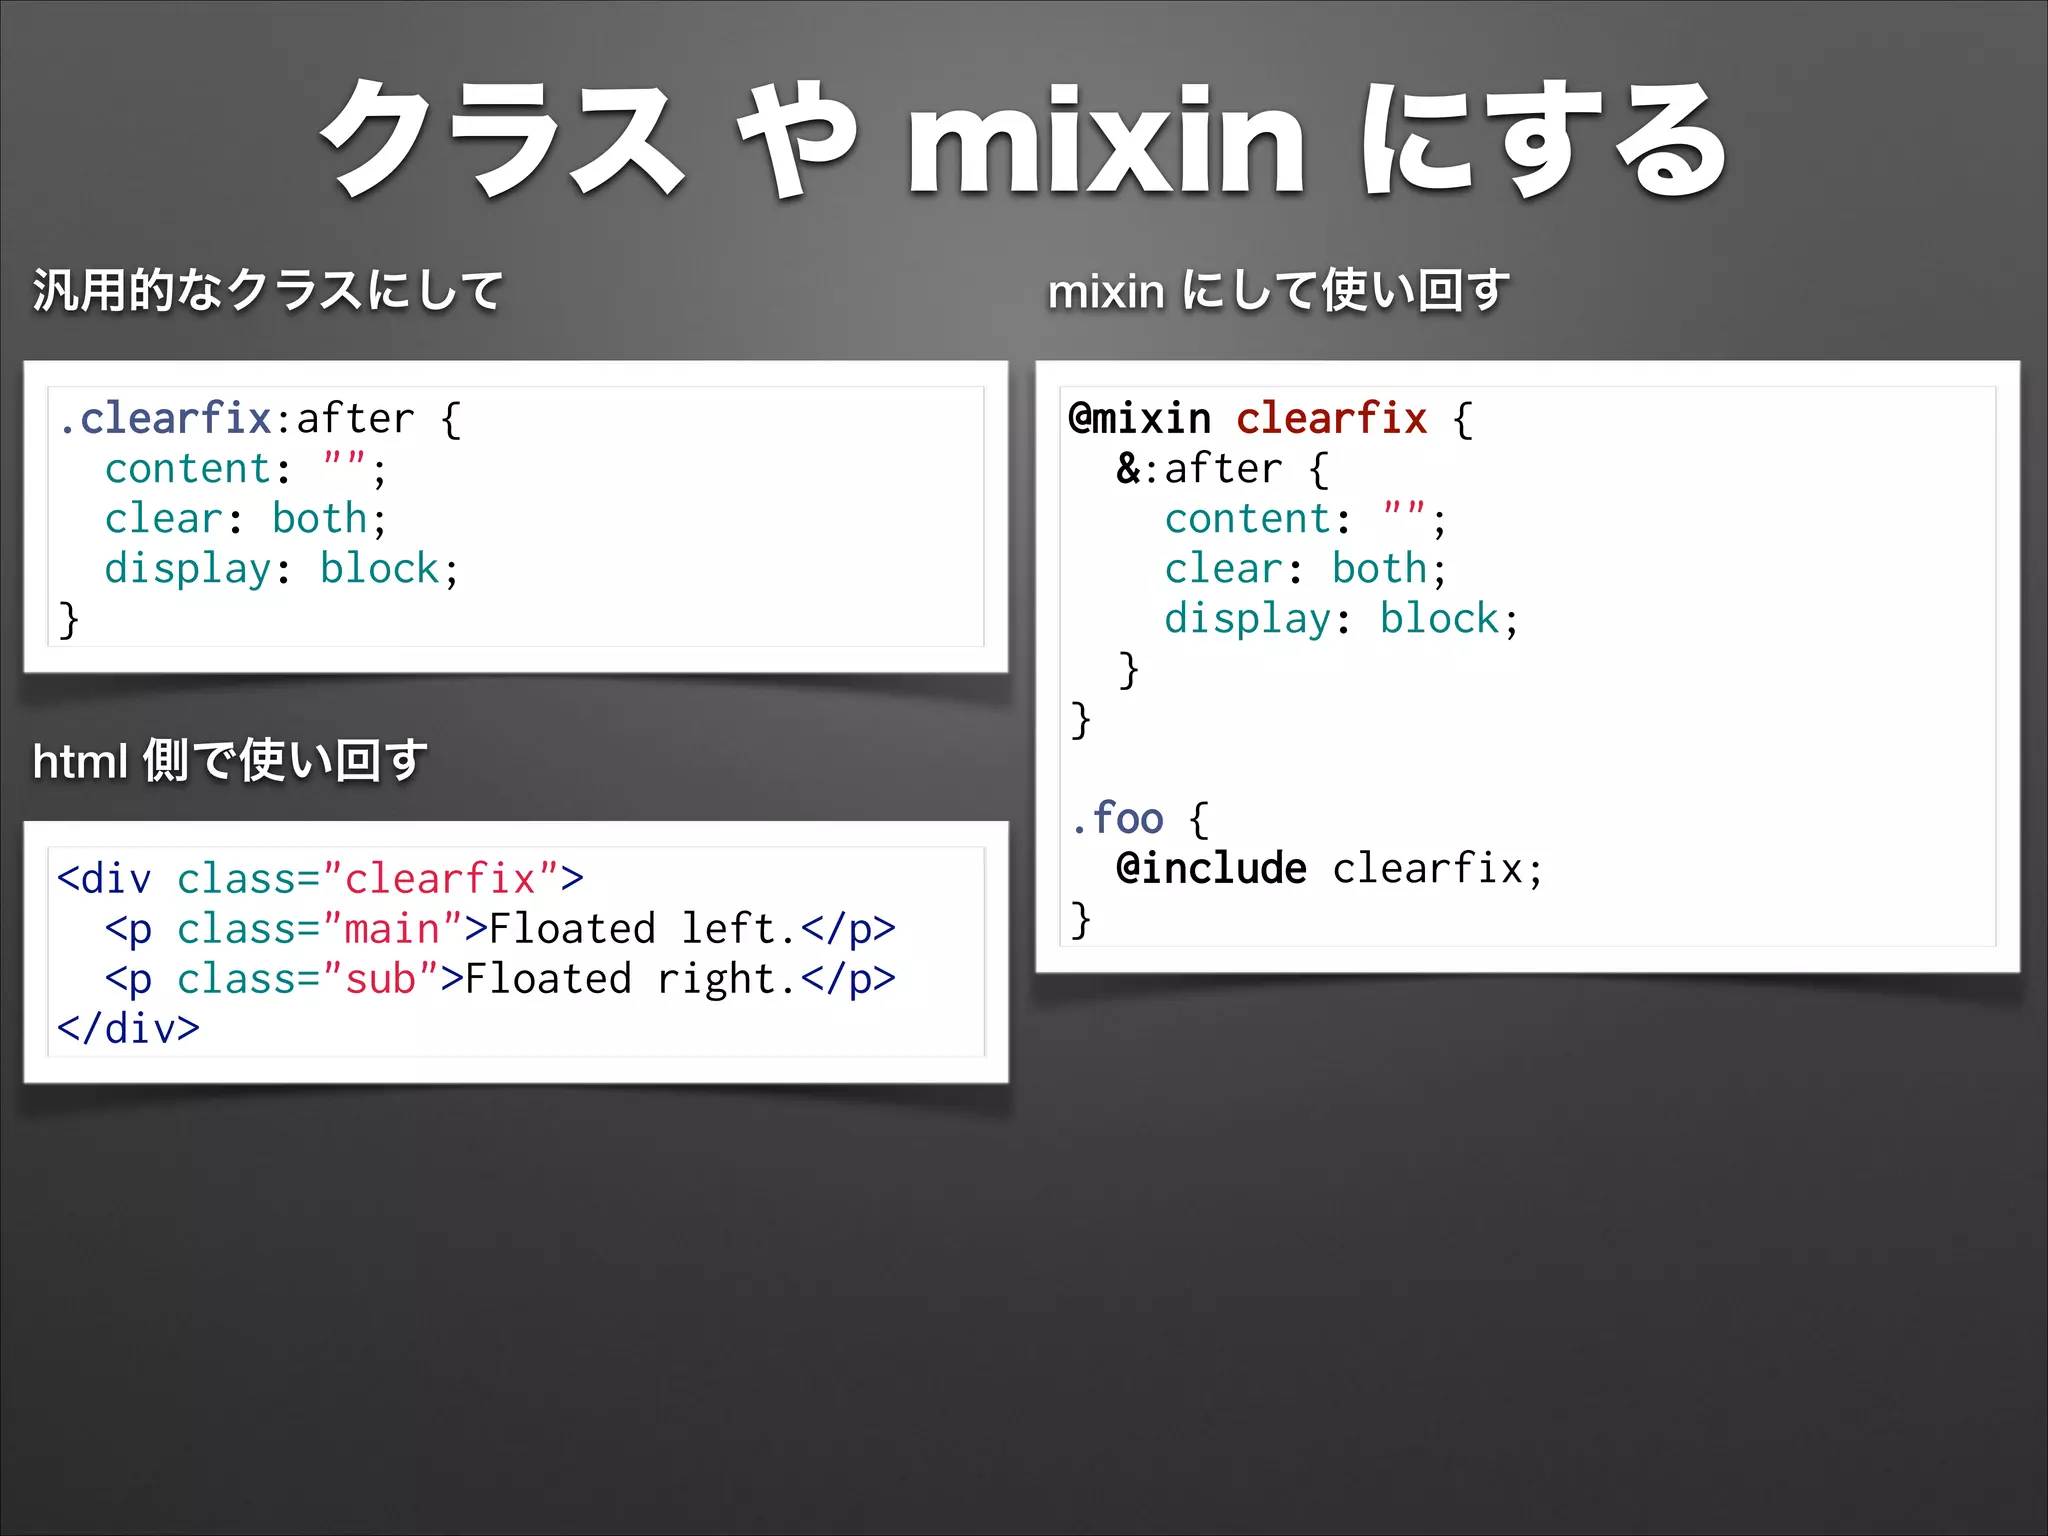Click the '&:after {' line
This screenshot has height=1536, width=2048.
1222,468
